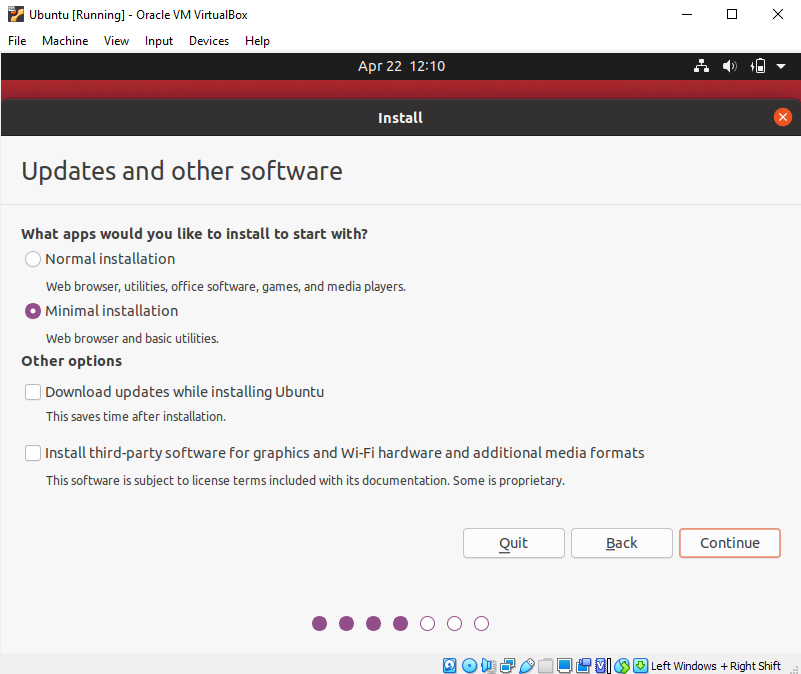Click the virtualization CPU chip icon in status bar
This screenshot has width=801, height=674.
pyautogui.click(x=602, y=665)
